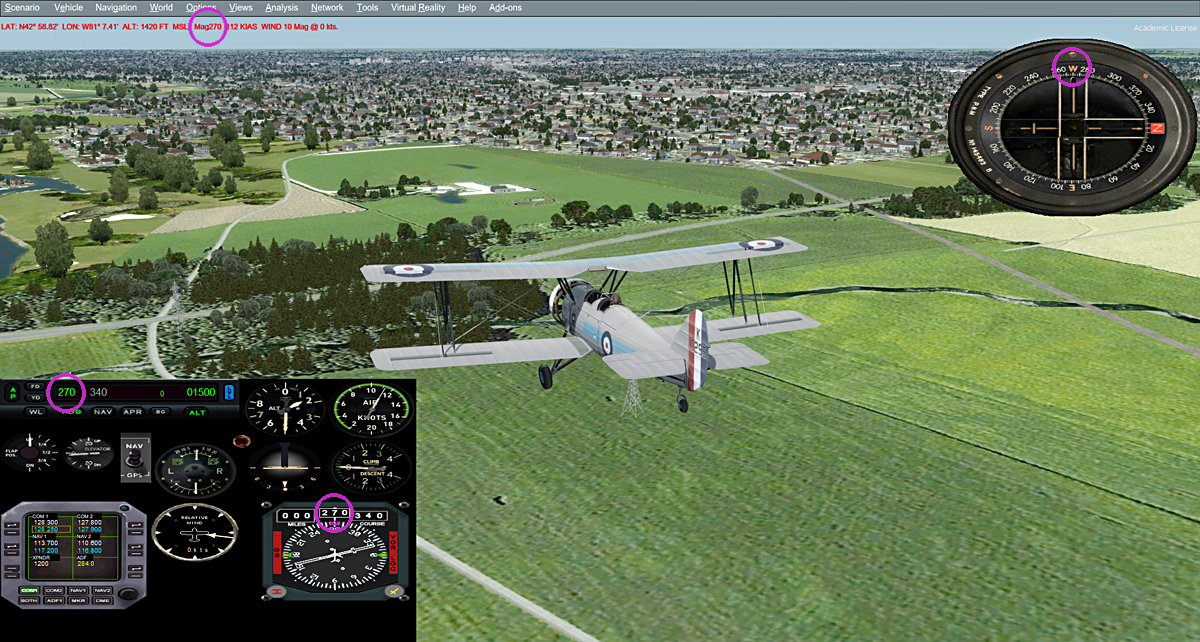1200x642 pixels.
Task: Click the turn coordinator gauge
Action: point(195,470)
